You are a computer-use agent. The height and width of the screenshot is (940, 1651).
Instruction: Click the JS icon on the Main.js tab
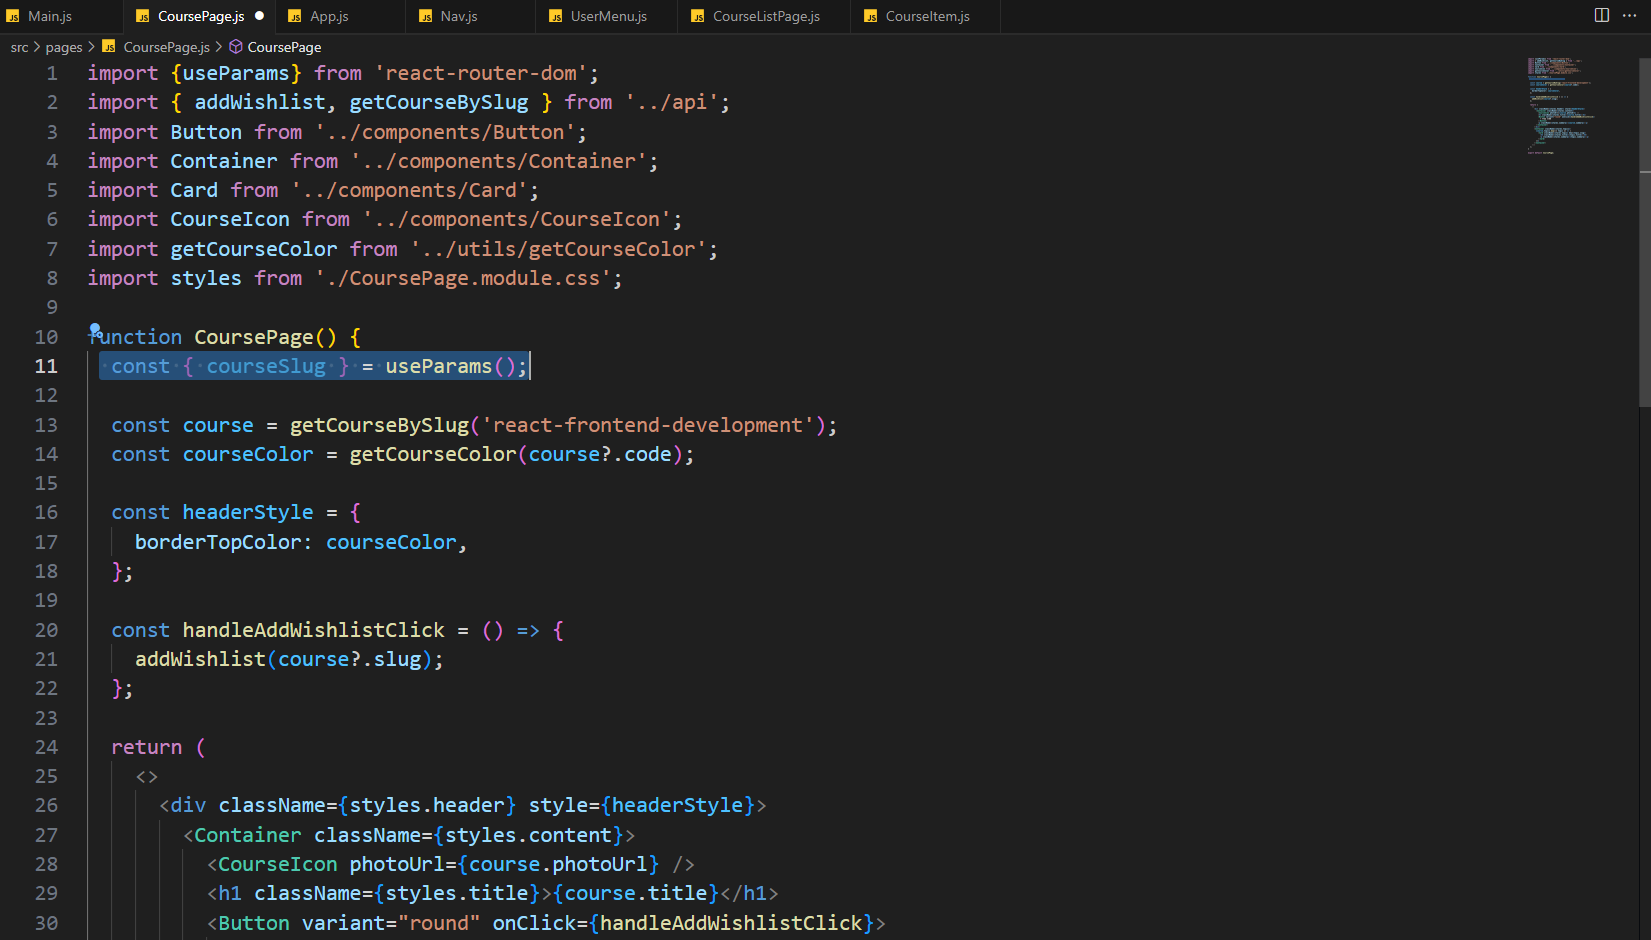tap(14, 16)
